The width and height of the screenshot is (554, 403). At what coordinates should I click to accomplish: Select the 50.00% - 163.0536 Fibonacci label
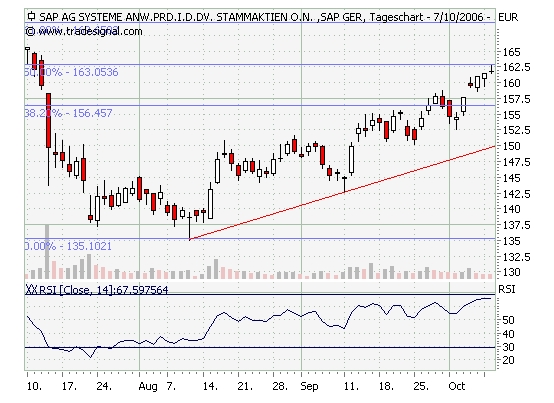[71, 72]
